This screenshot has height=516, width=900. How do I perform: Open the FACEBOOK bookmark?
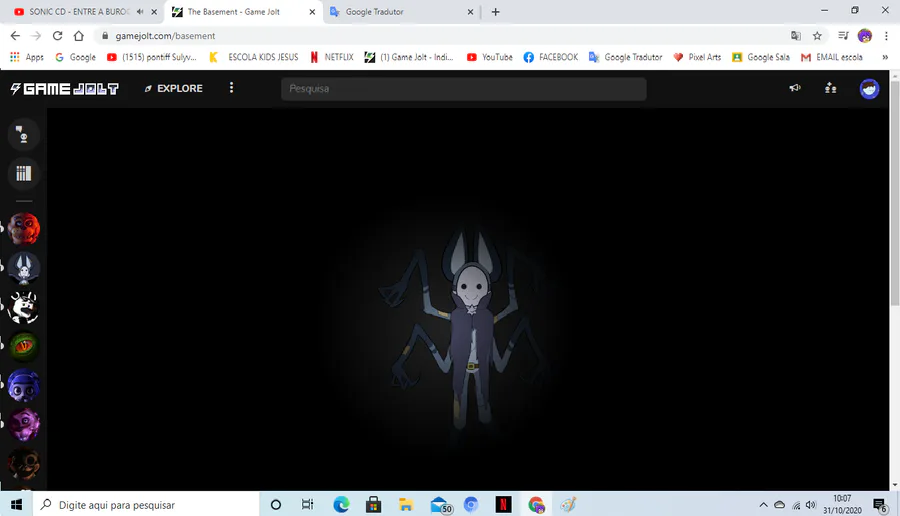(x=550, y=57)
